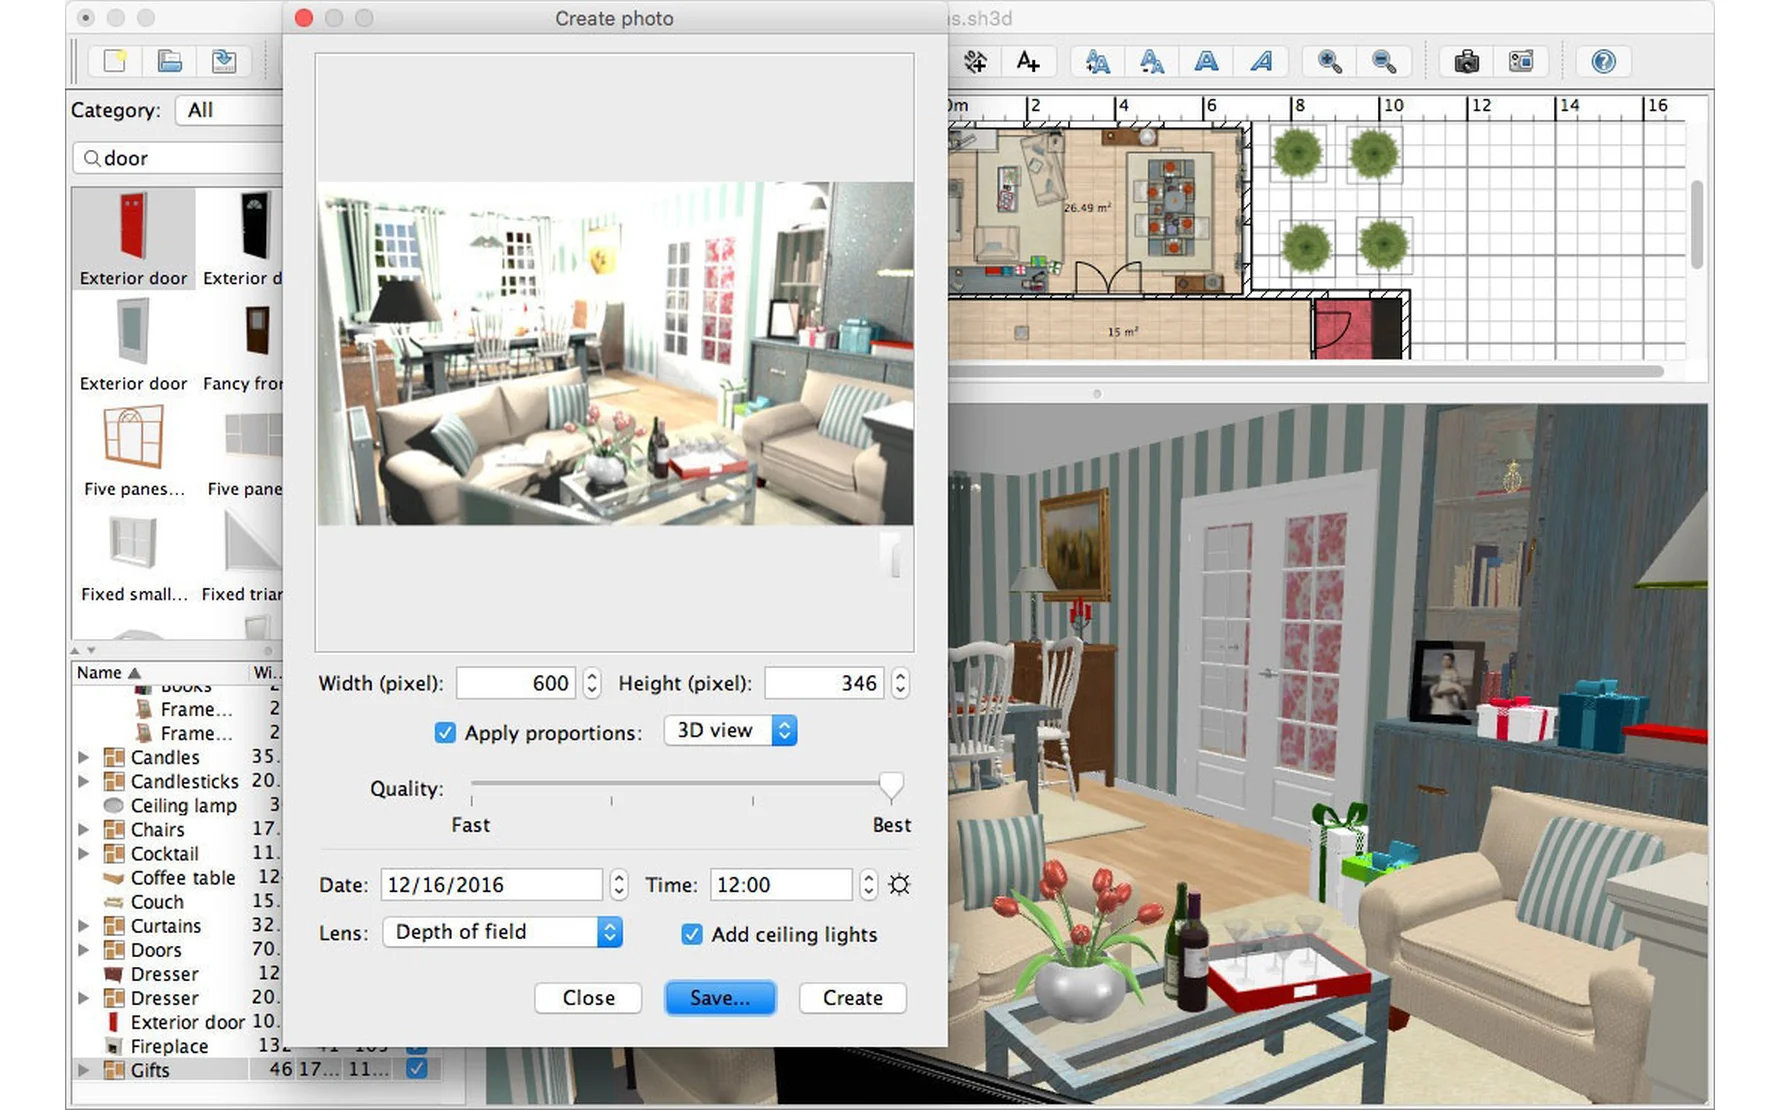Viewport: 1780px width, 1110px height.
Task: Open Create photo camera tool
Action: coord(1466,62)
